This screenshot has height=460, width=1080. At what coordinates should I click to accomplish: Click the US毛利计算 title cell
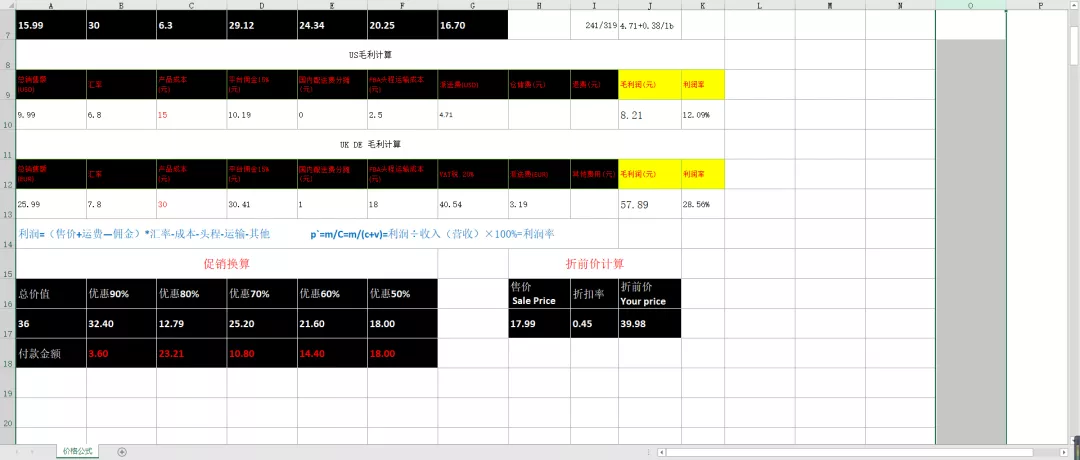[370, 54]
